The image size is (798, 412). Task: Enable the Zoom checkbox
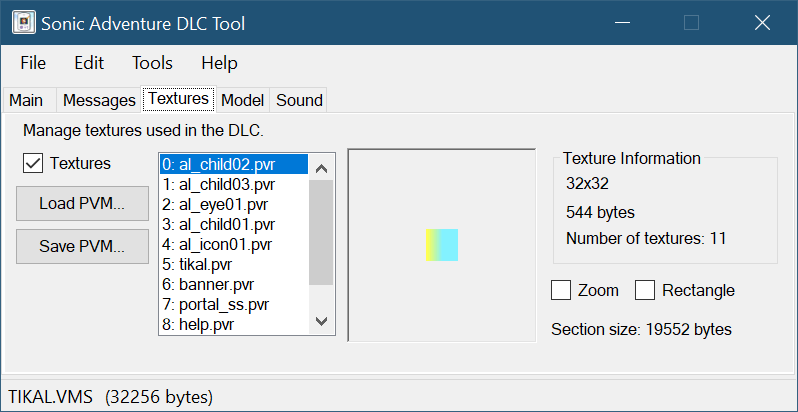(562, 291)
